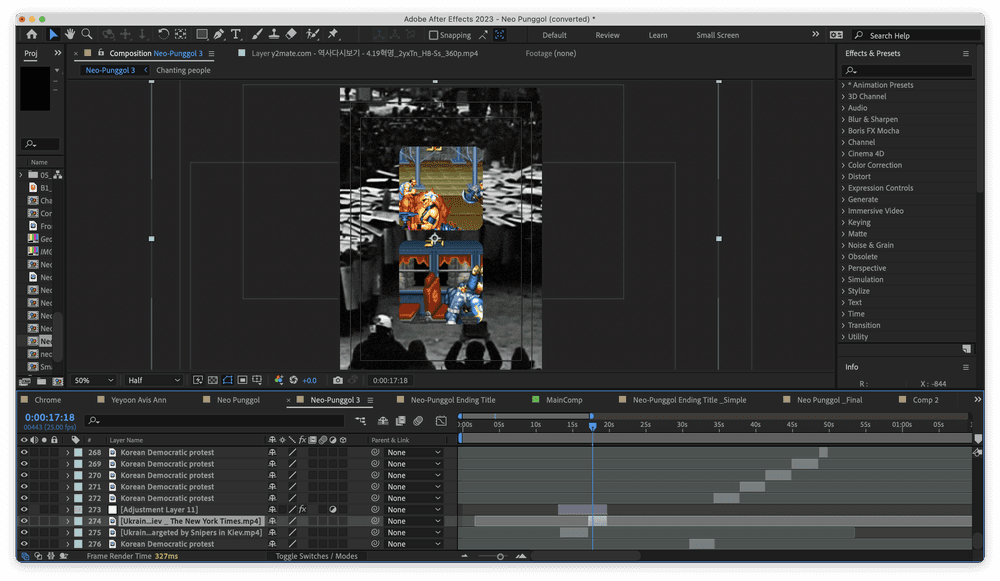The image size is (1000, 581).
Task: Expand the Distort effects category
Action: coord(843,177)
